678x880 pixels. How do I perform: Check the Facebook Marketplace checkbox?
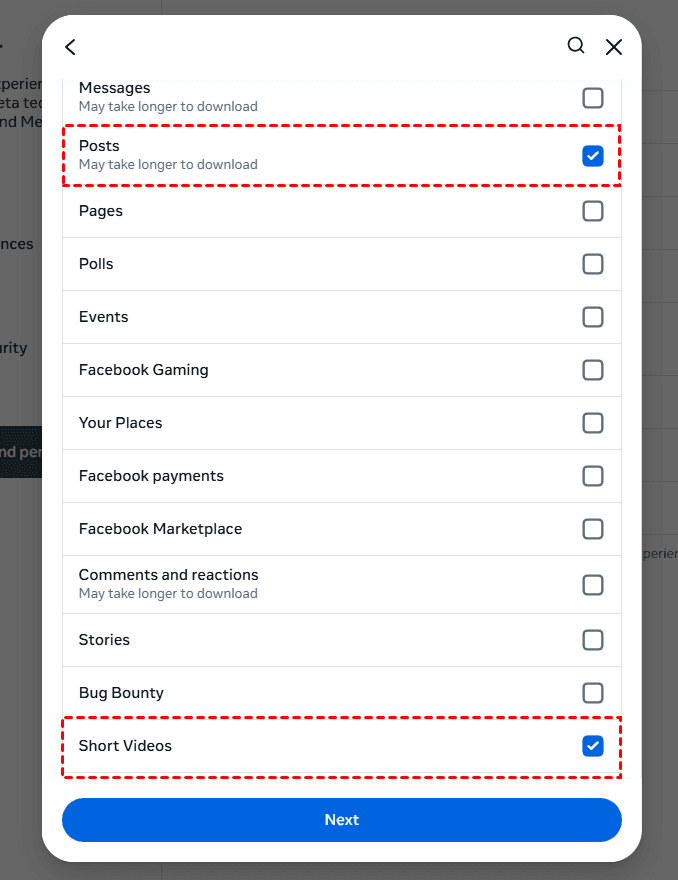[593, 529]
